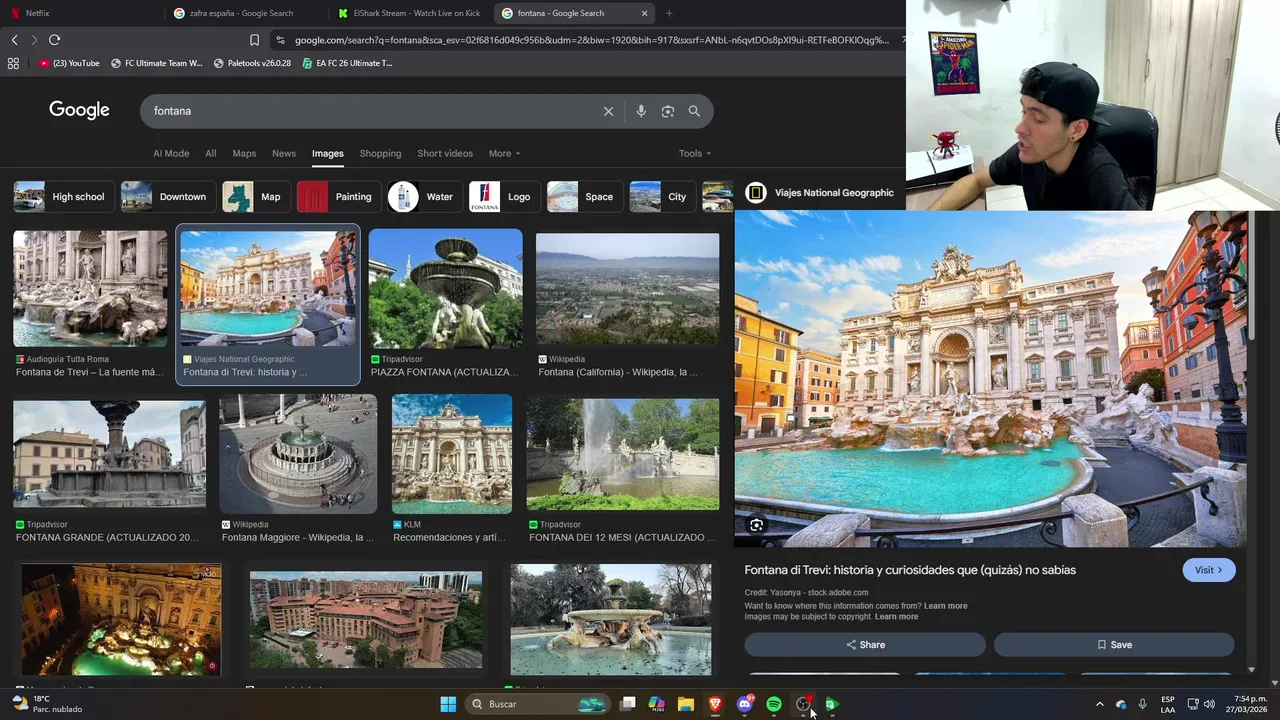Filter images by Logo chip
The height and width of the screenshot is (720, 1280).
pyautogui.click(x=505, y=197)
